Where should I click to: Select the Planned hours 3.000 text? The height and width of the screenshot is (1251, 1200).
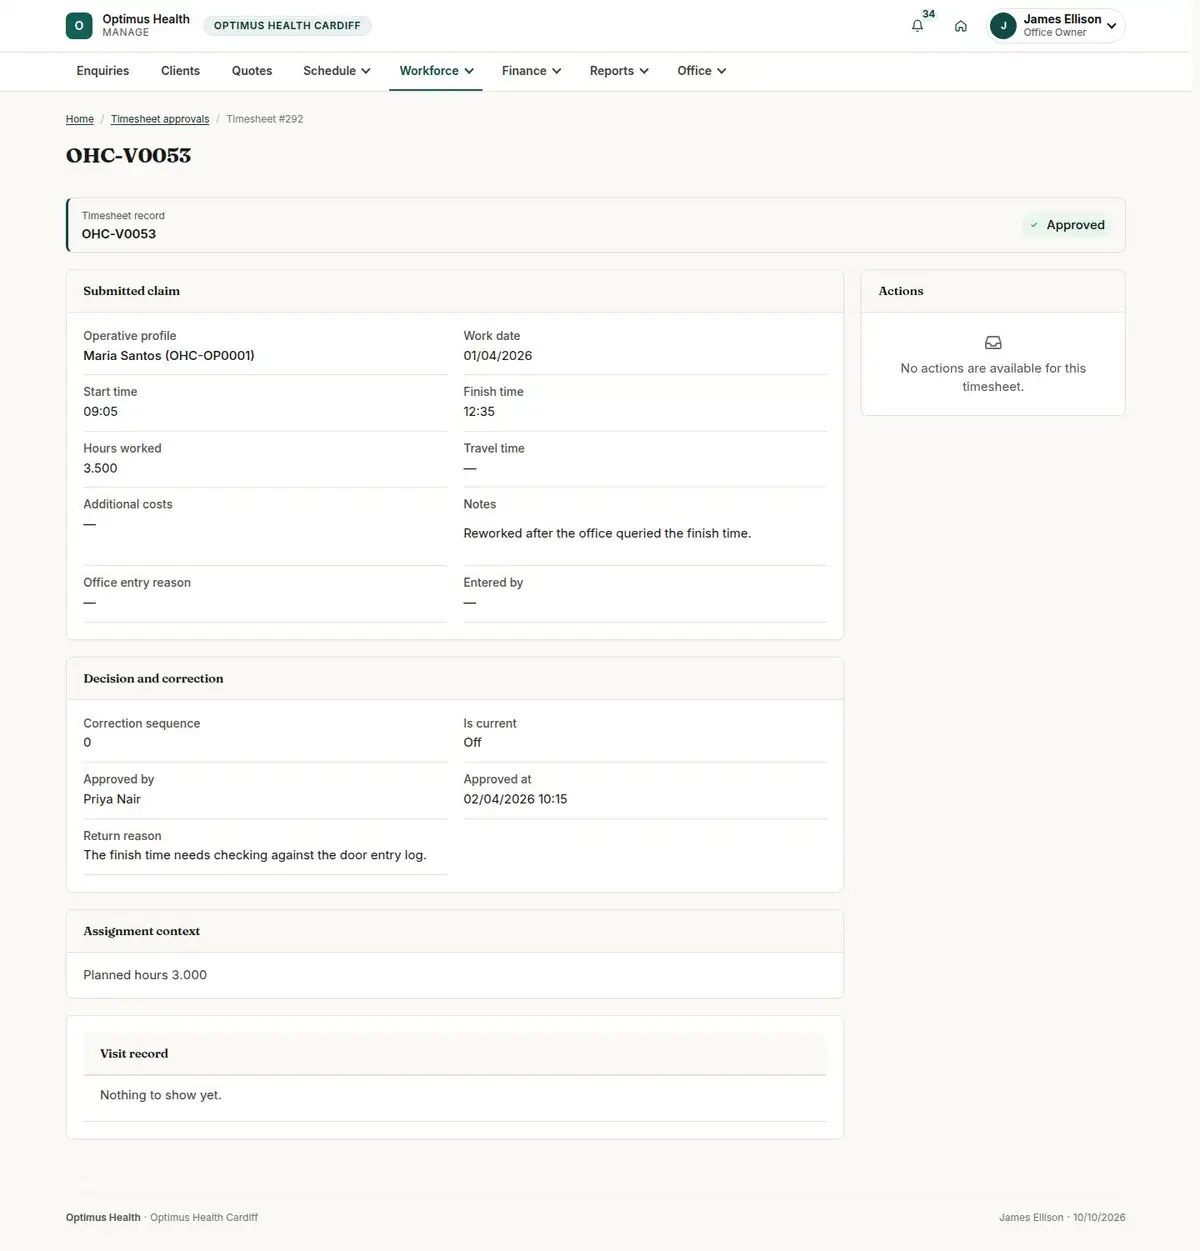coord(145,975)
